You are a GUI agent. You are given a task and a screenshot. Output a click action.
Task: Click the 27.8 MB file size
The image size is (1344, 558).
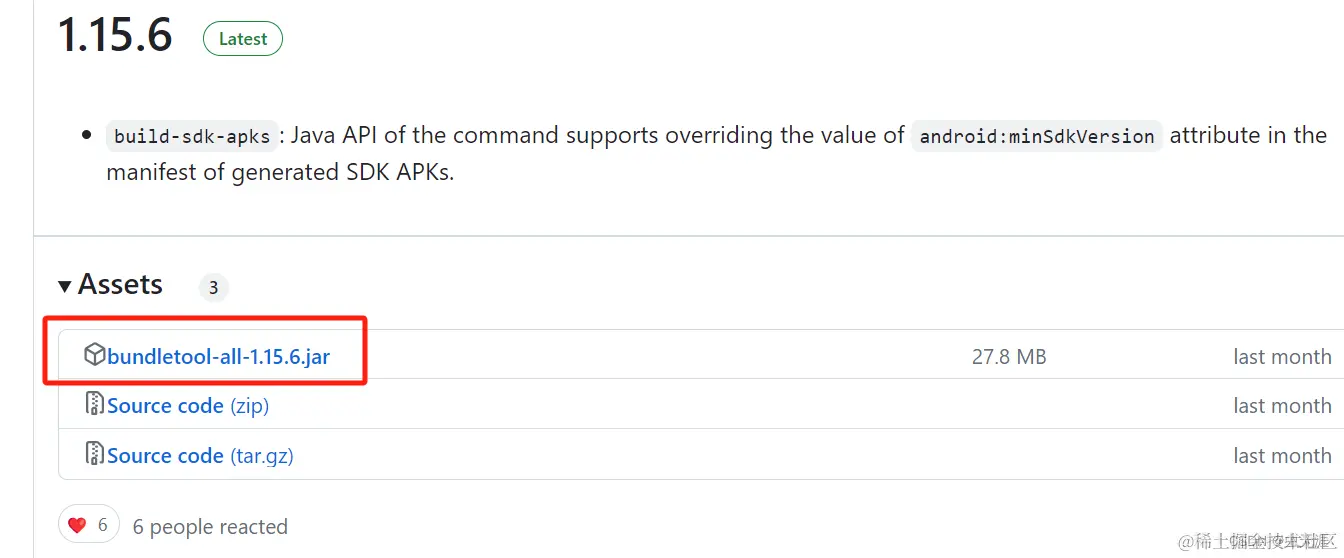[1009, 356]
